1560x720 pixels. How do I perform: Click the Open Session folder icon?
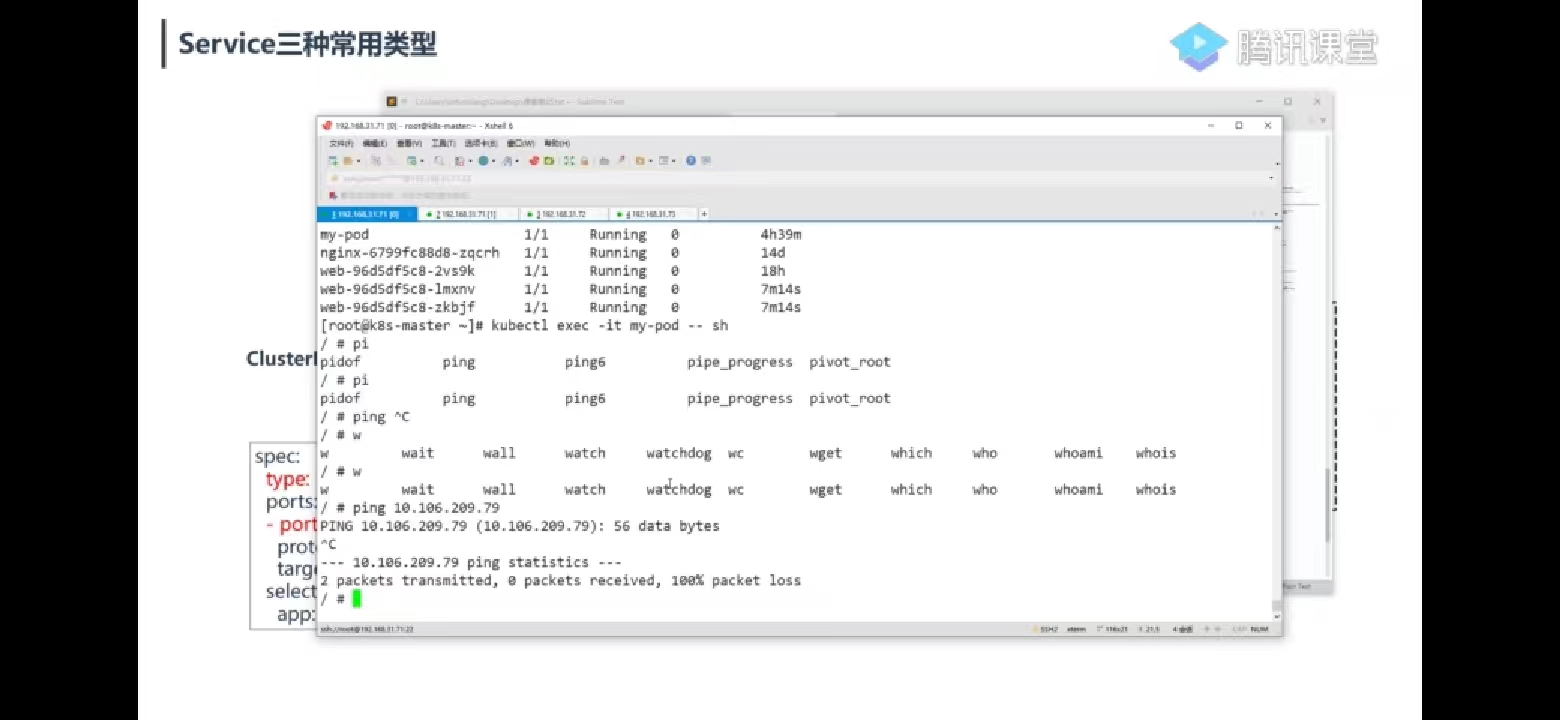tap(346, 160)
